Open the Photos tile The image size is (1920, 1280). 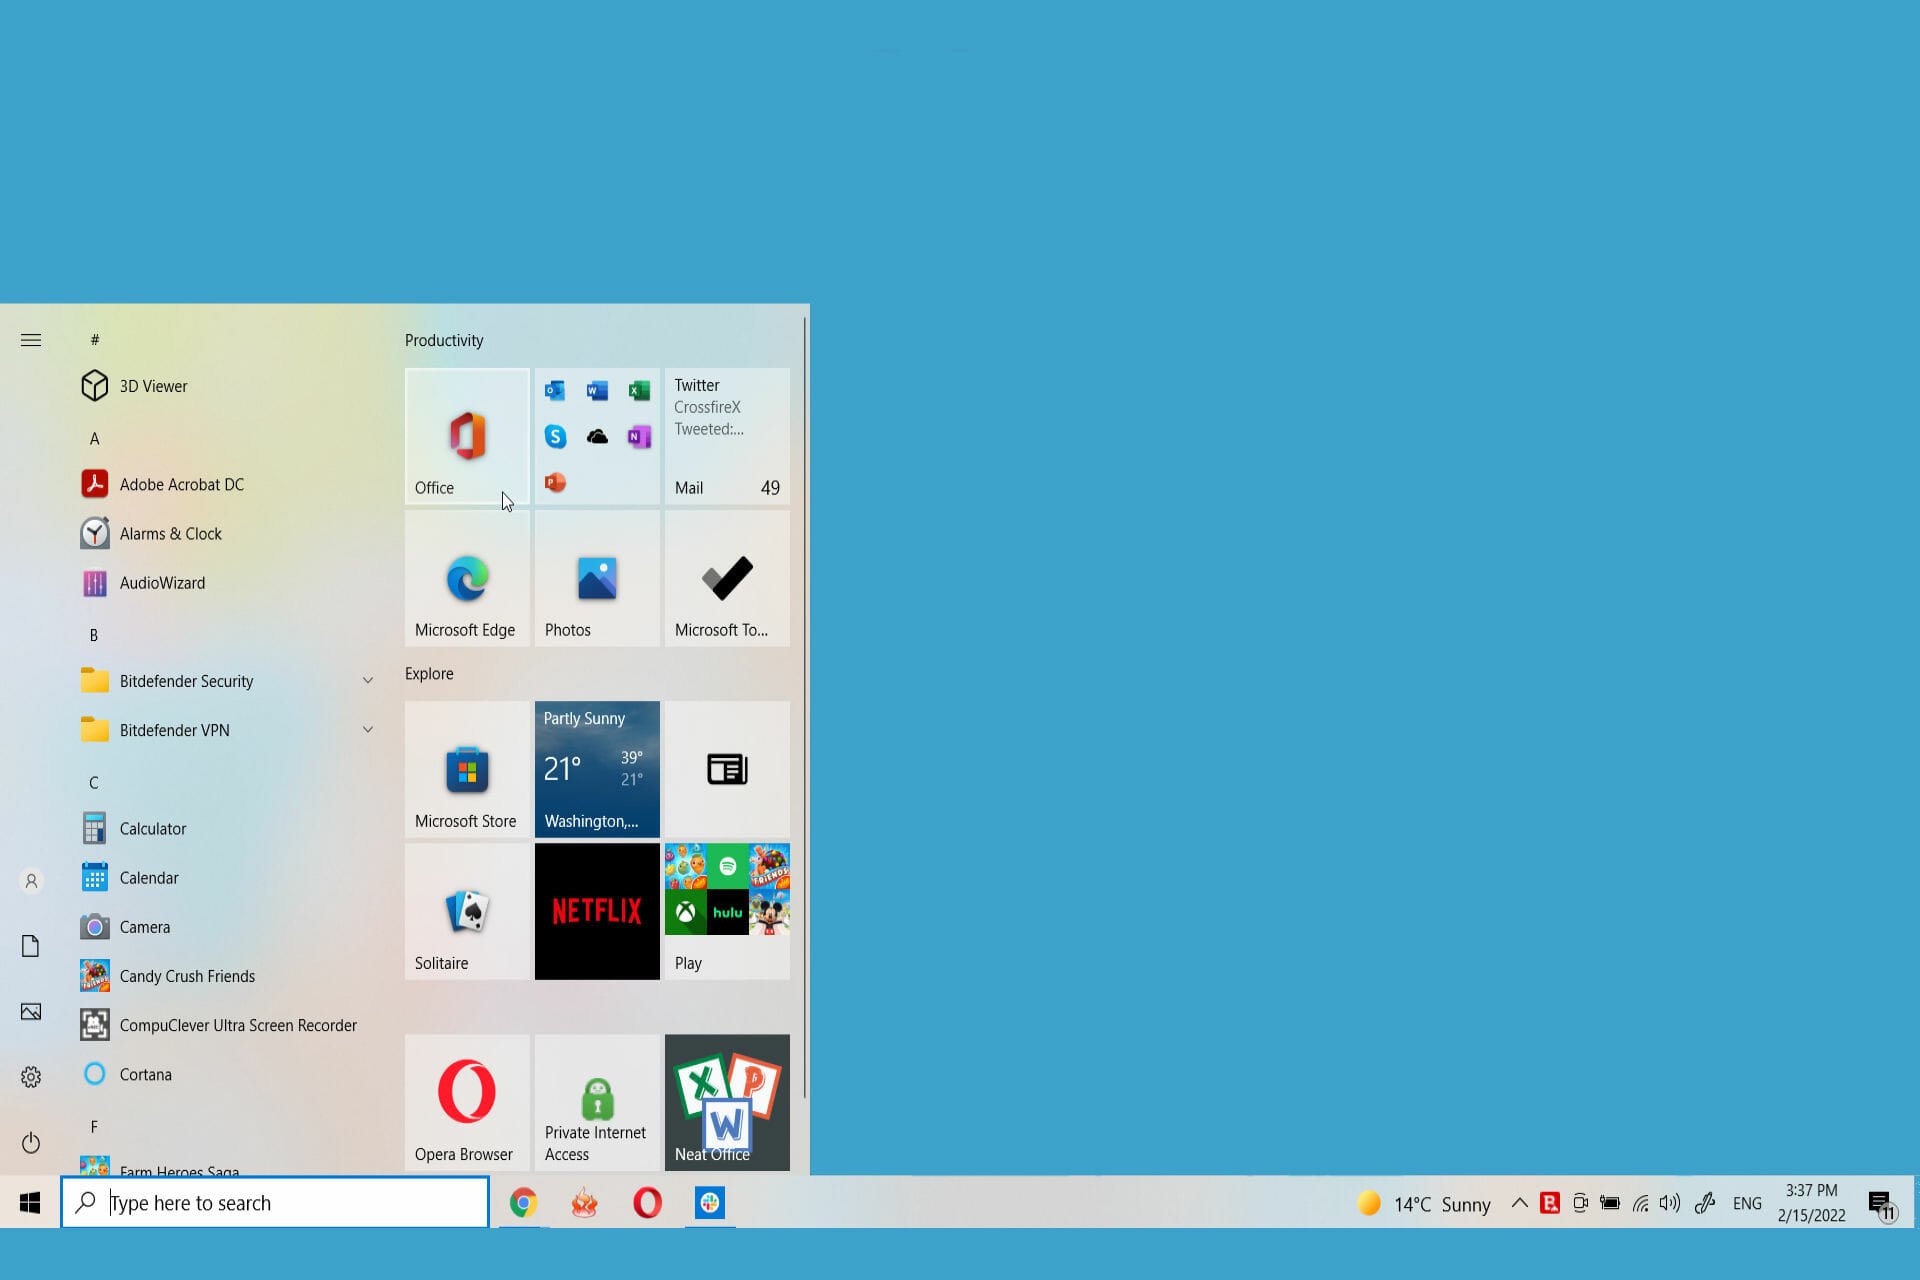click(597, 578)
